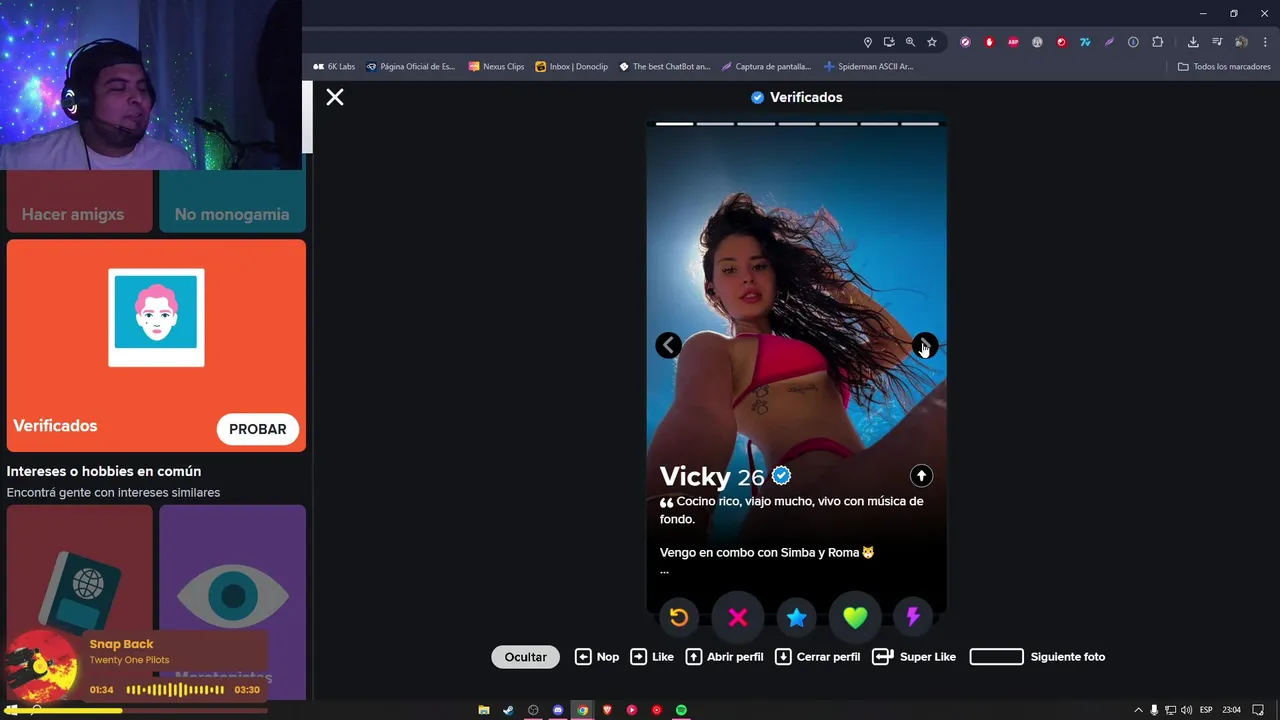Open the Extensions puzzle-piece menu

tap(1158, 42)
